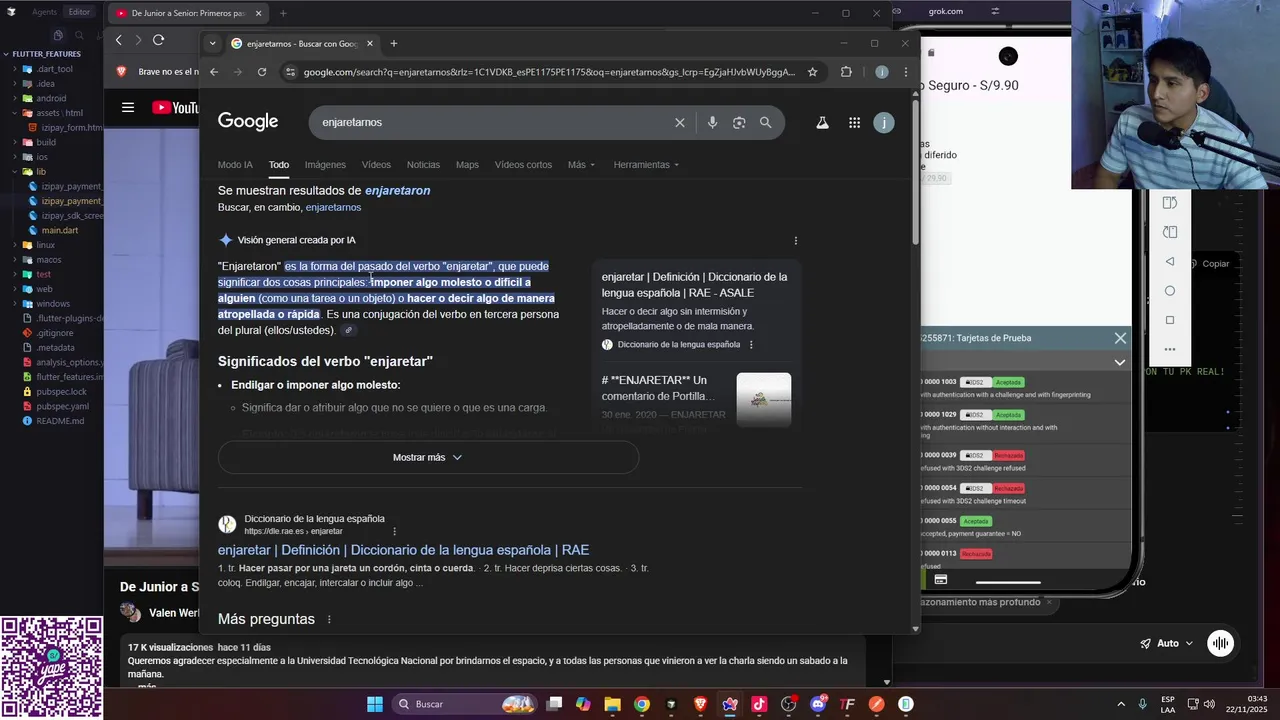Screen dimensions: 1280x720
Task: Open File Explorer from the taskbar
Action: [612, 704]
